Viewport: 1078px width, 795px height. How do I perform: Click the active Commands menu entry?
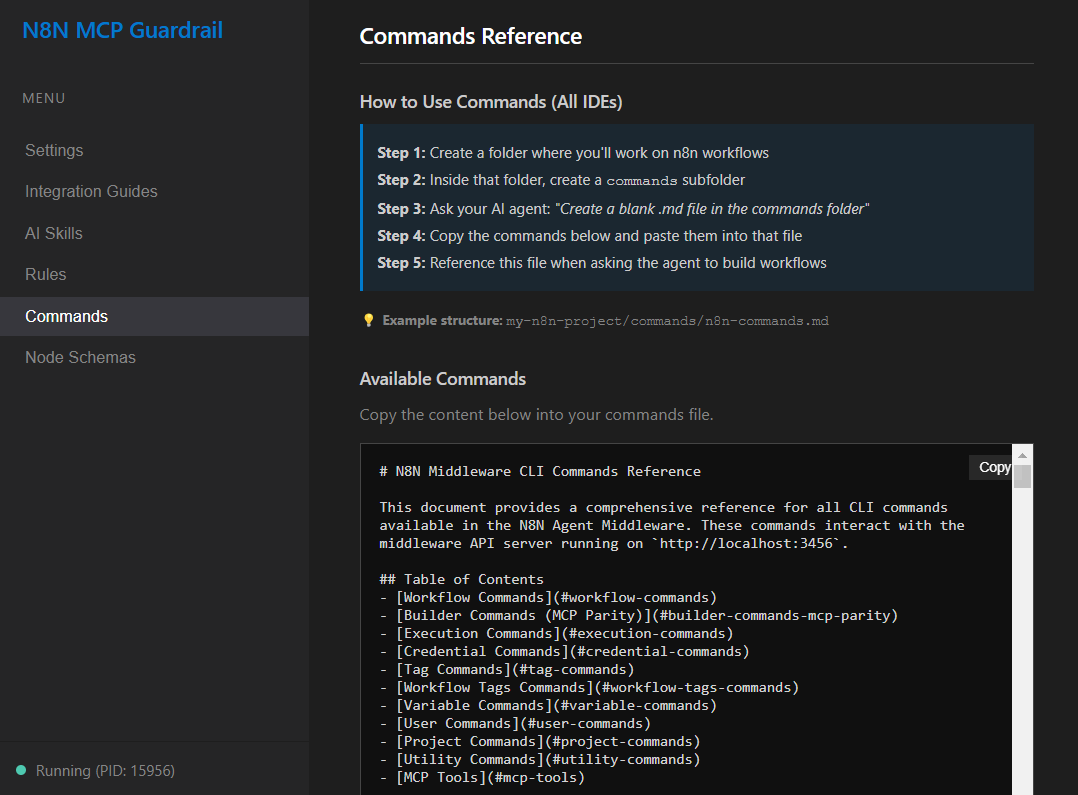(66, 315)
